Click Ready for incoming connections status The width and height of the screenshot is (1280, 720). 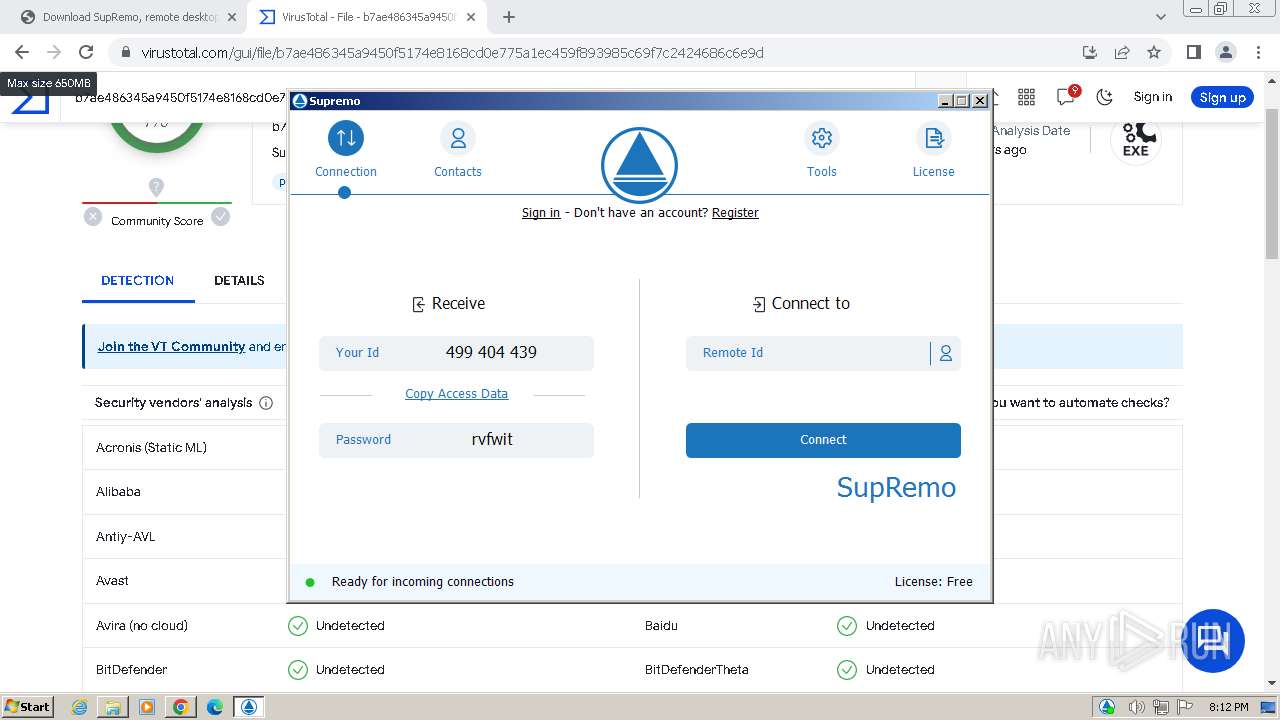coord(422,582)
